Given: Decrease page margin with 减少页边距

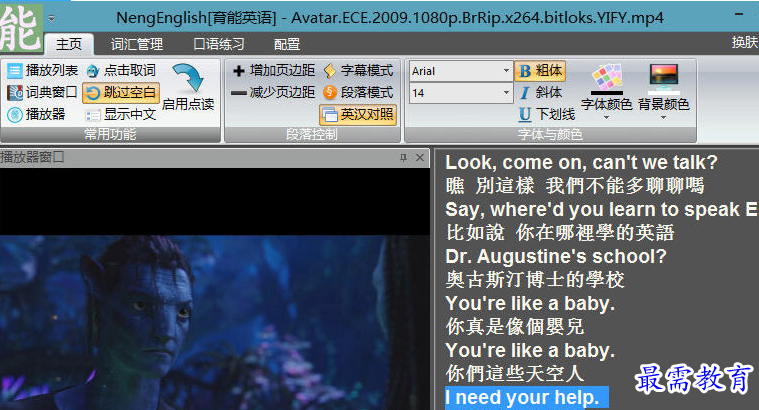Looking at the screenshot, I should (x=273, y=92).
